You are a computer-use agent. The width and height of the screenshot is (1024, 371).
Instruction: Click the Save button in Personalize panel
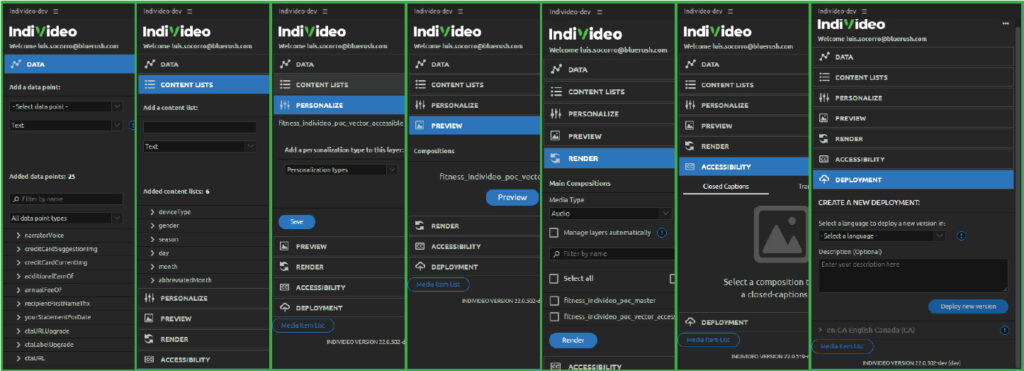pyautogui.click(x=297, y=222)
